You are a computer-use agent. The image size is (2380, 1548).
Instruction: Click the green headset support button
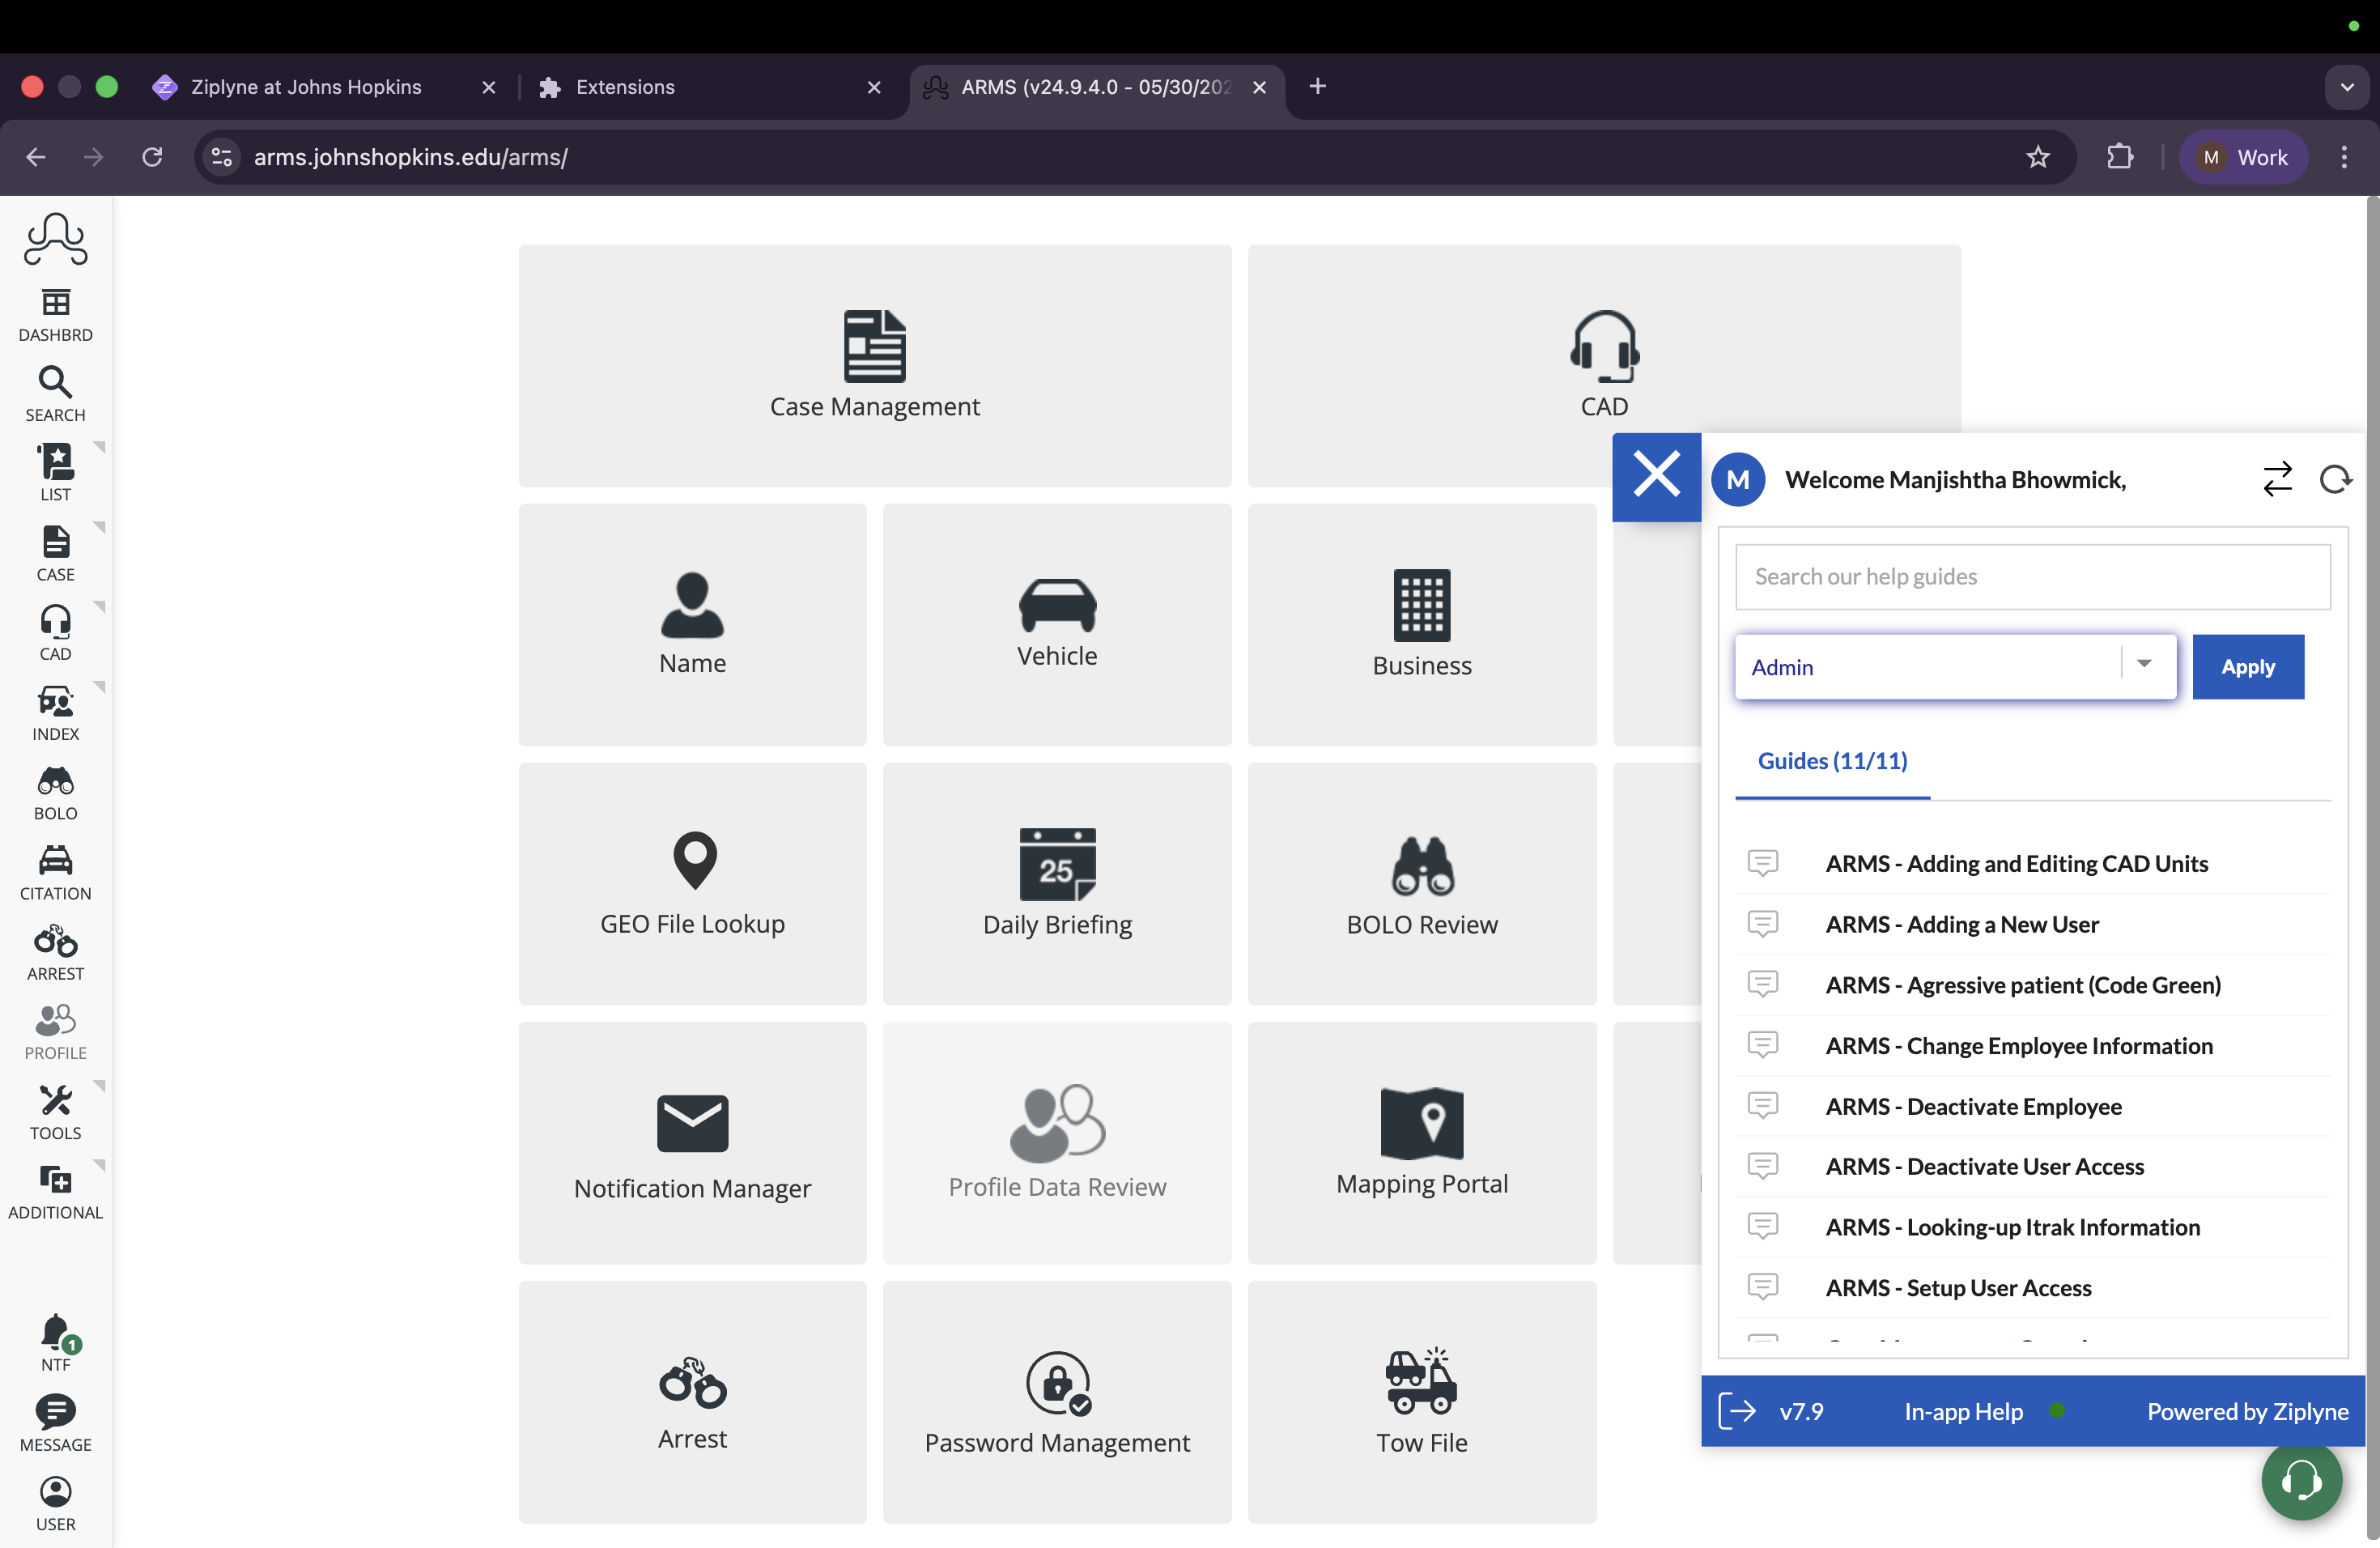click(2301, 1480)
